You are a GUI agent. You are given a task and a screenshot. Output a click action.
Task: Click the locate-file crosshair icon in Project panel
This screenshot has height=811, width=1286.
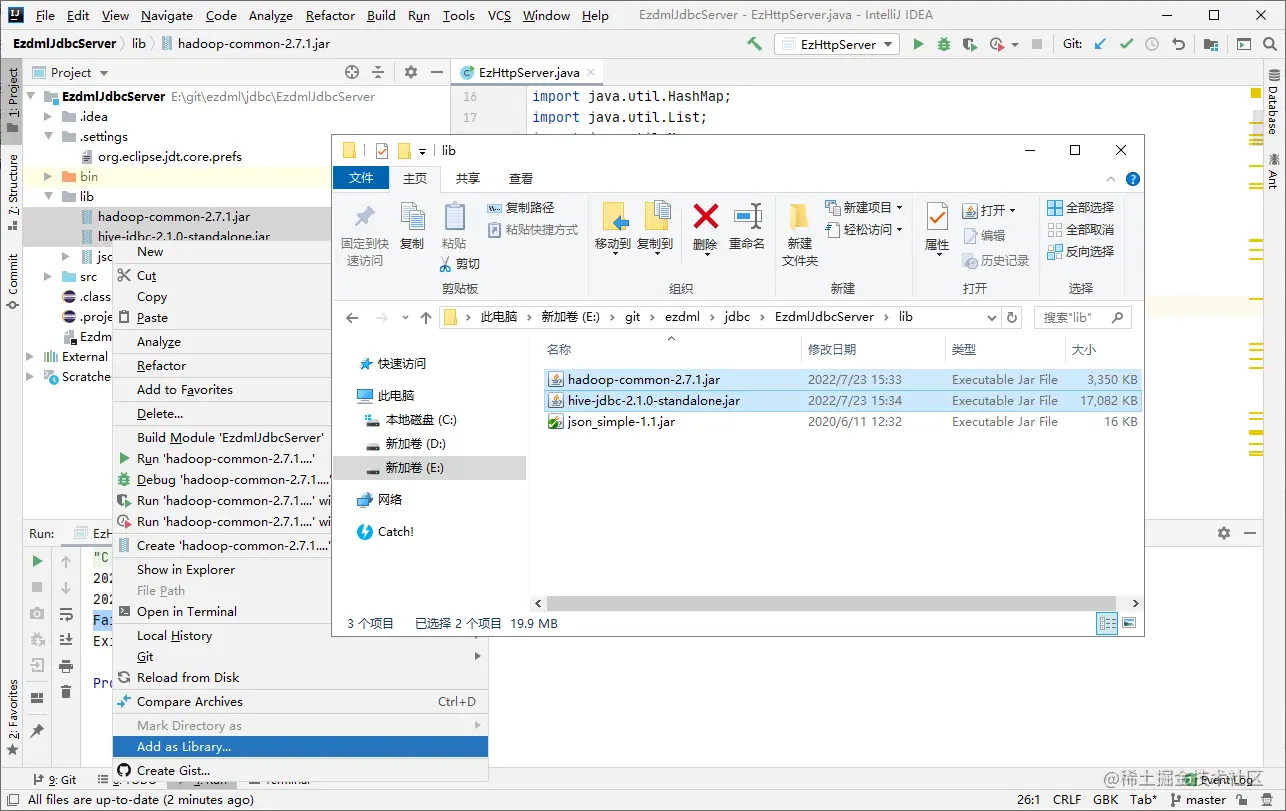point(352,72)
